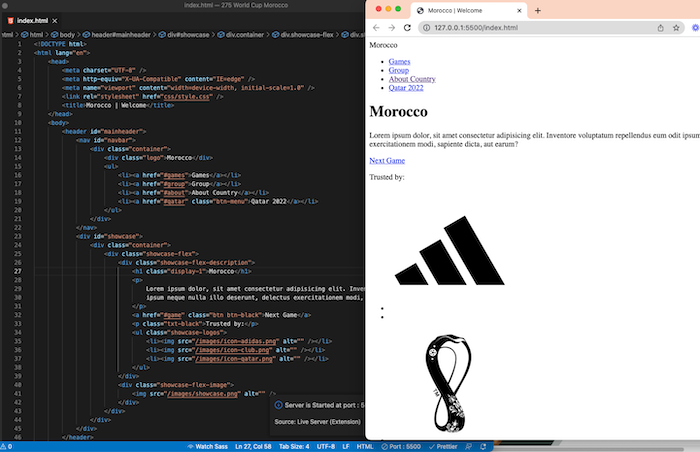This screenshot has height=452, width=700.
Task: Open a new Chrome tab with plus
Action: [x=538, y=10]
